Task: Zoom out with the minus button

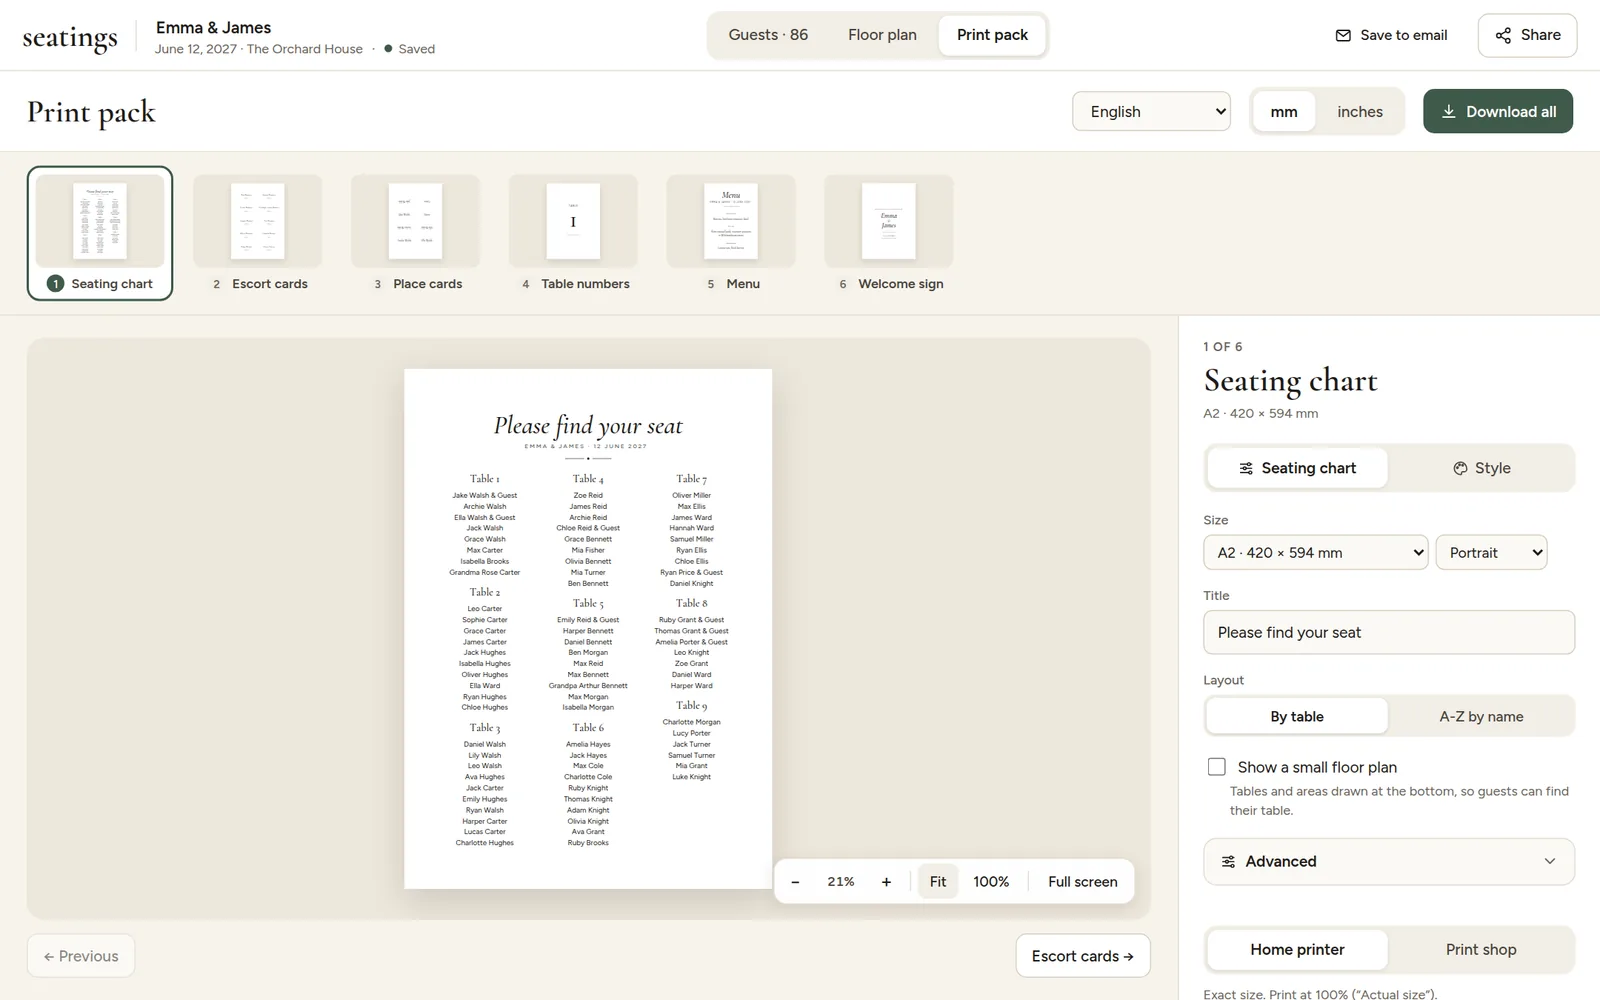Action: click(x=795, y=882)
